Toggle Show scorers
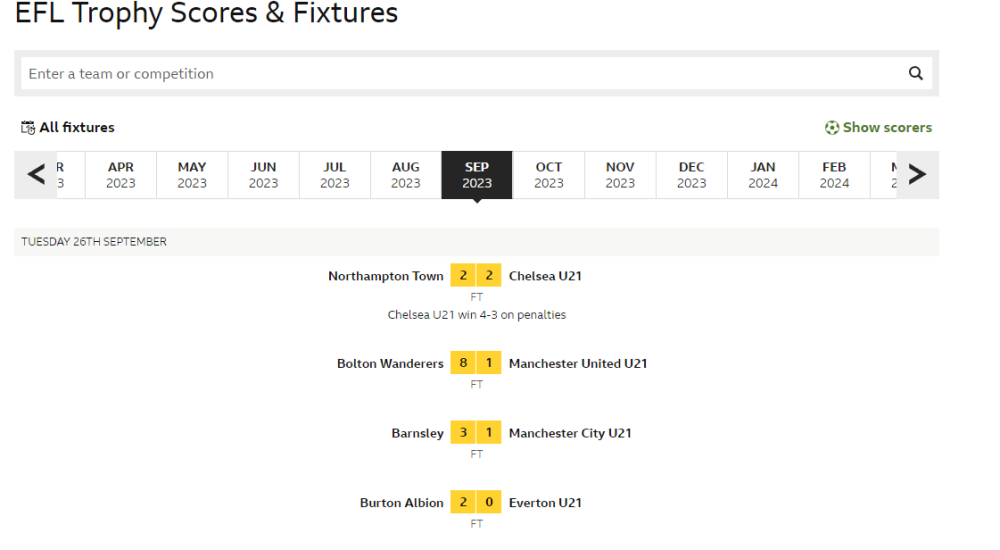 878,128
